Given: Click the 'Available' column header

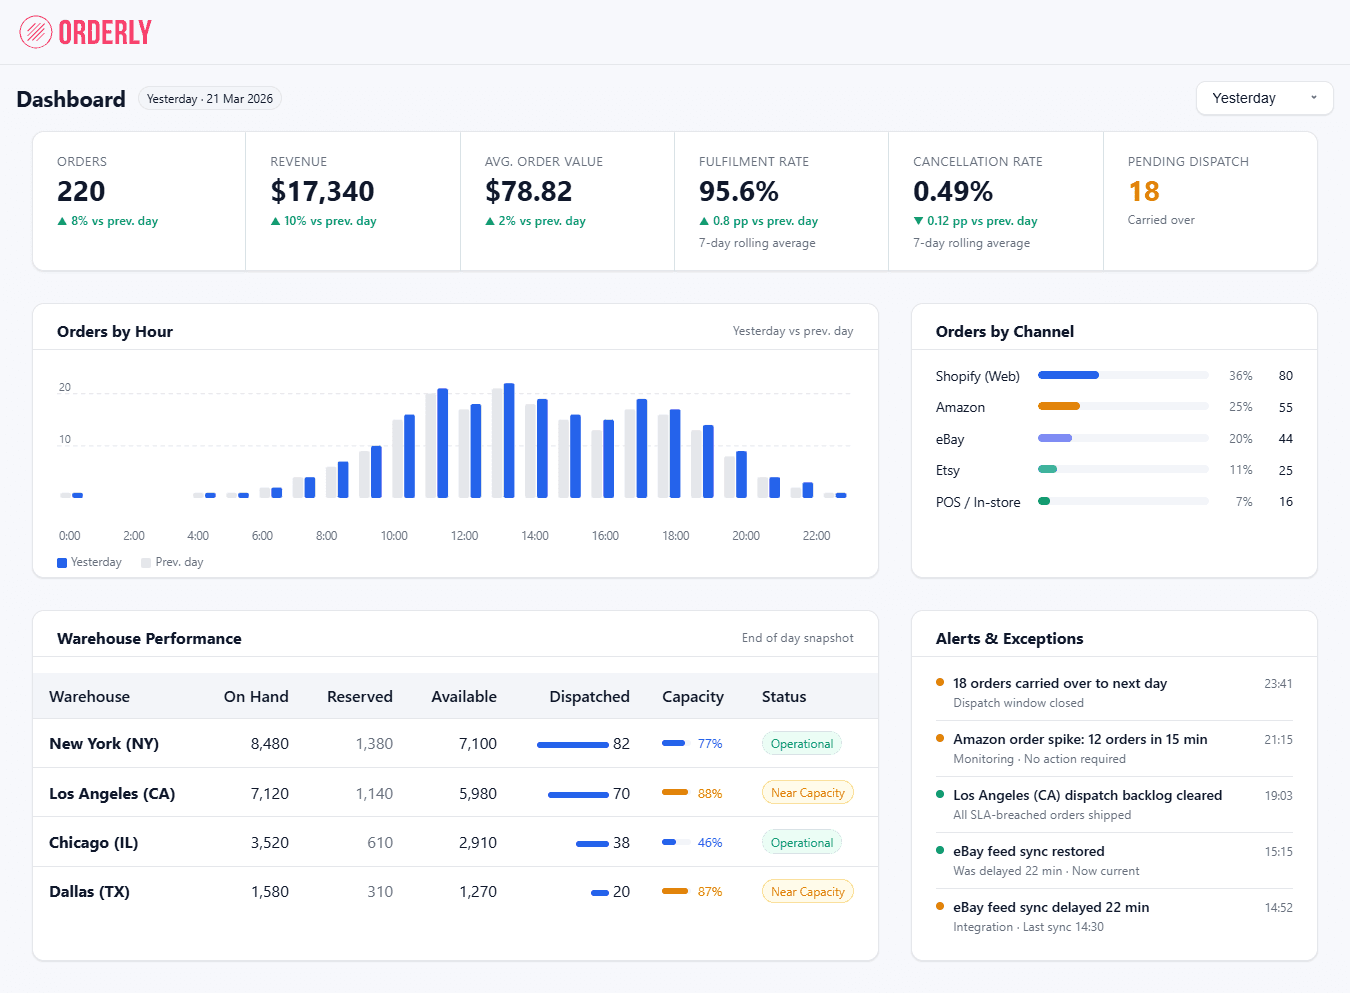Looking at the screenshot, I should 464,697.
